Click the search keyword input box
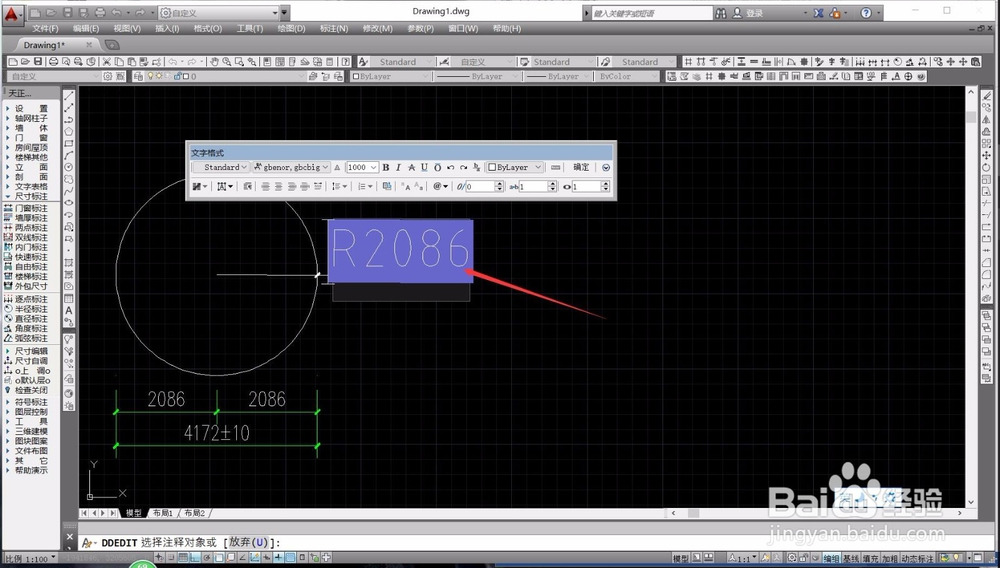1000x568 pixels. click(651, 13)
